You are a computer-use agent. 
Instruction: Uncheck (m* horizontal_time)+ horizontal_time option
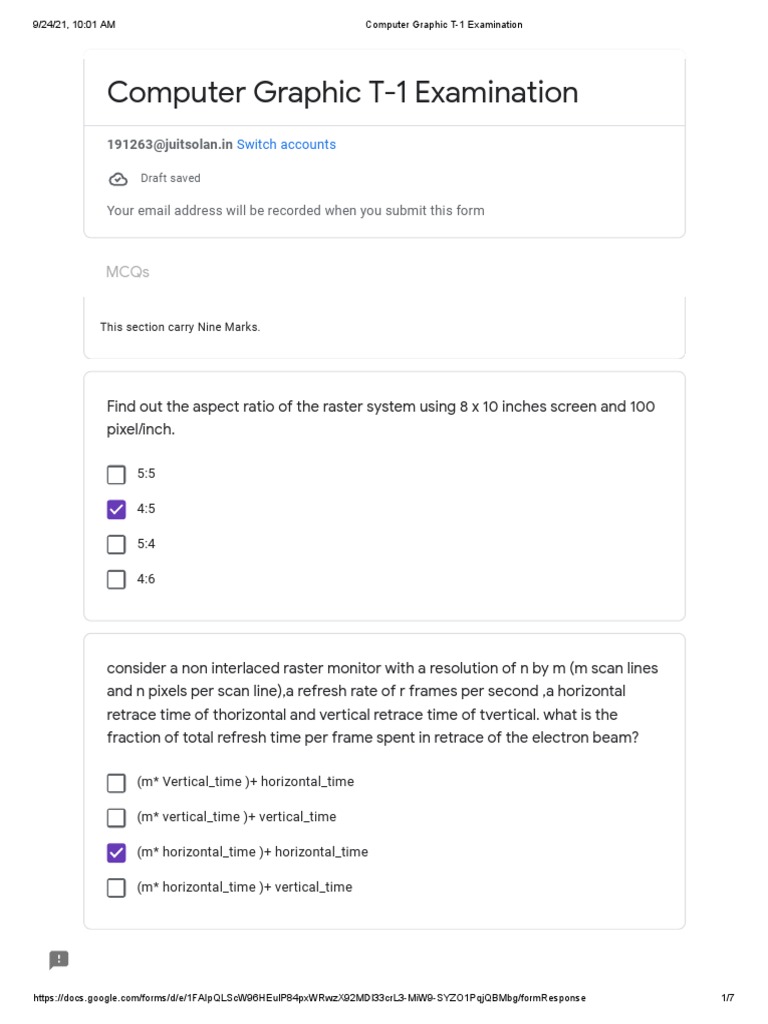116,853
